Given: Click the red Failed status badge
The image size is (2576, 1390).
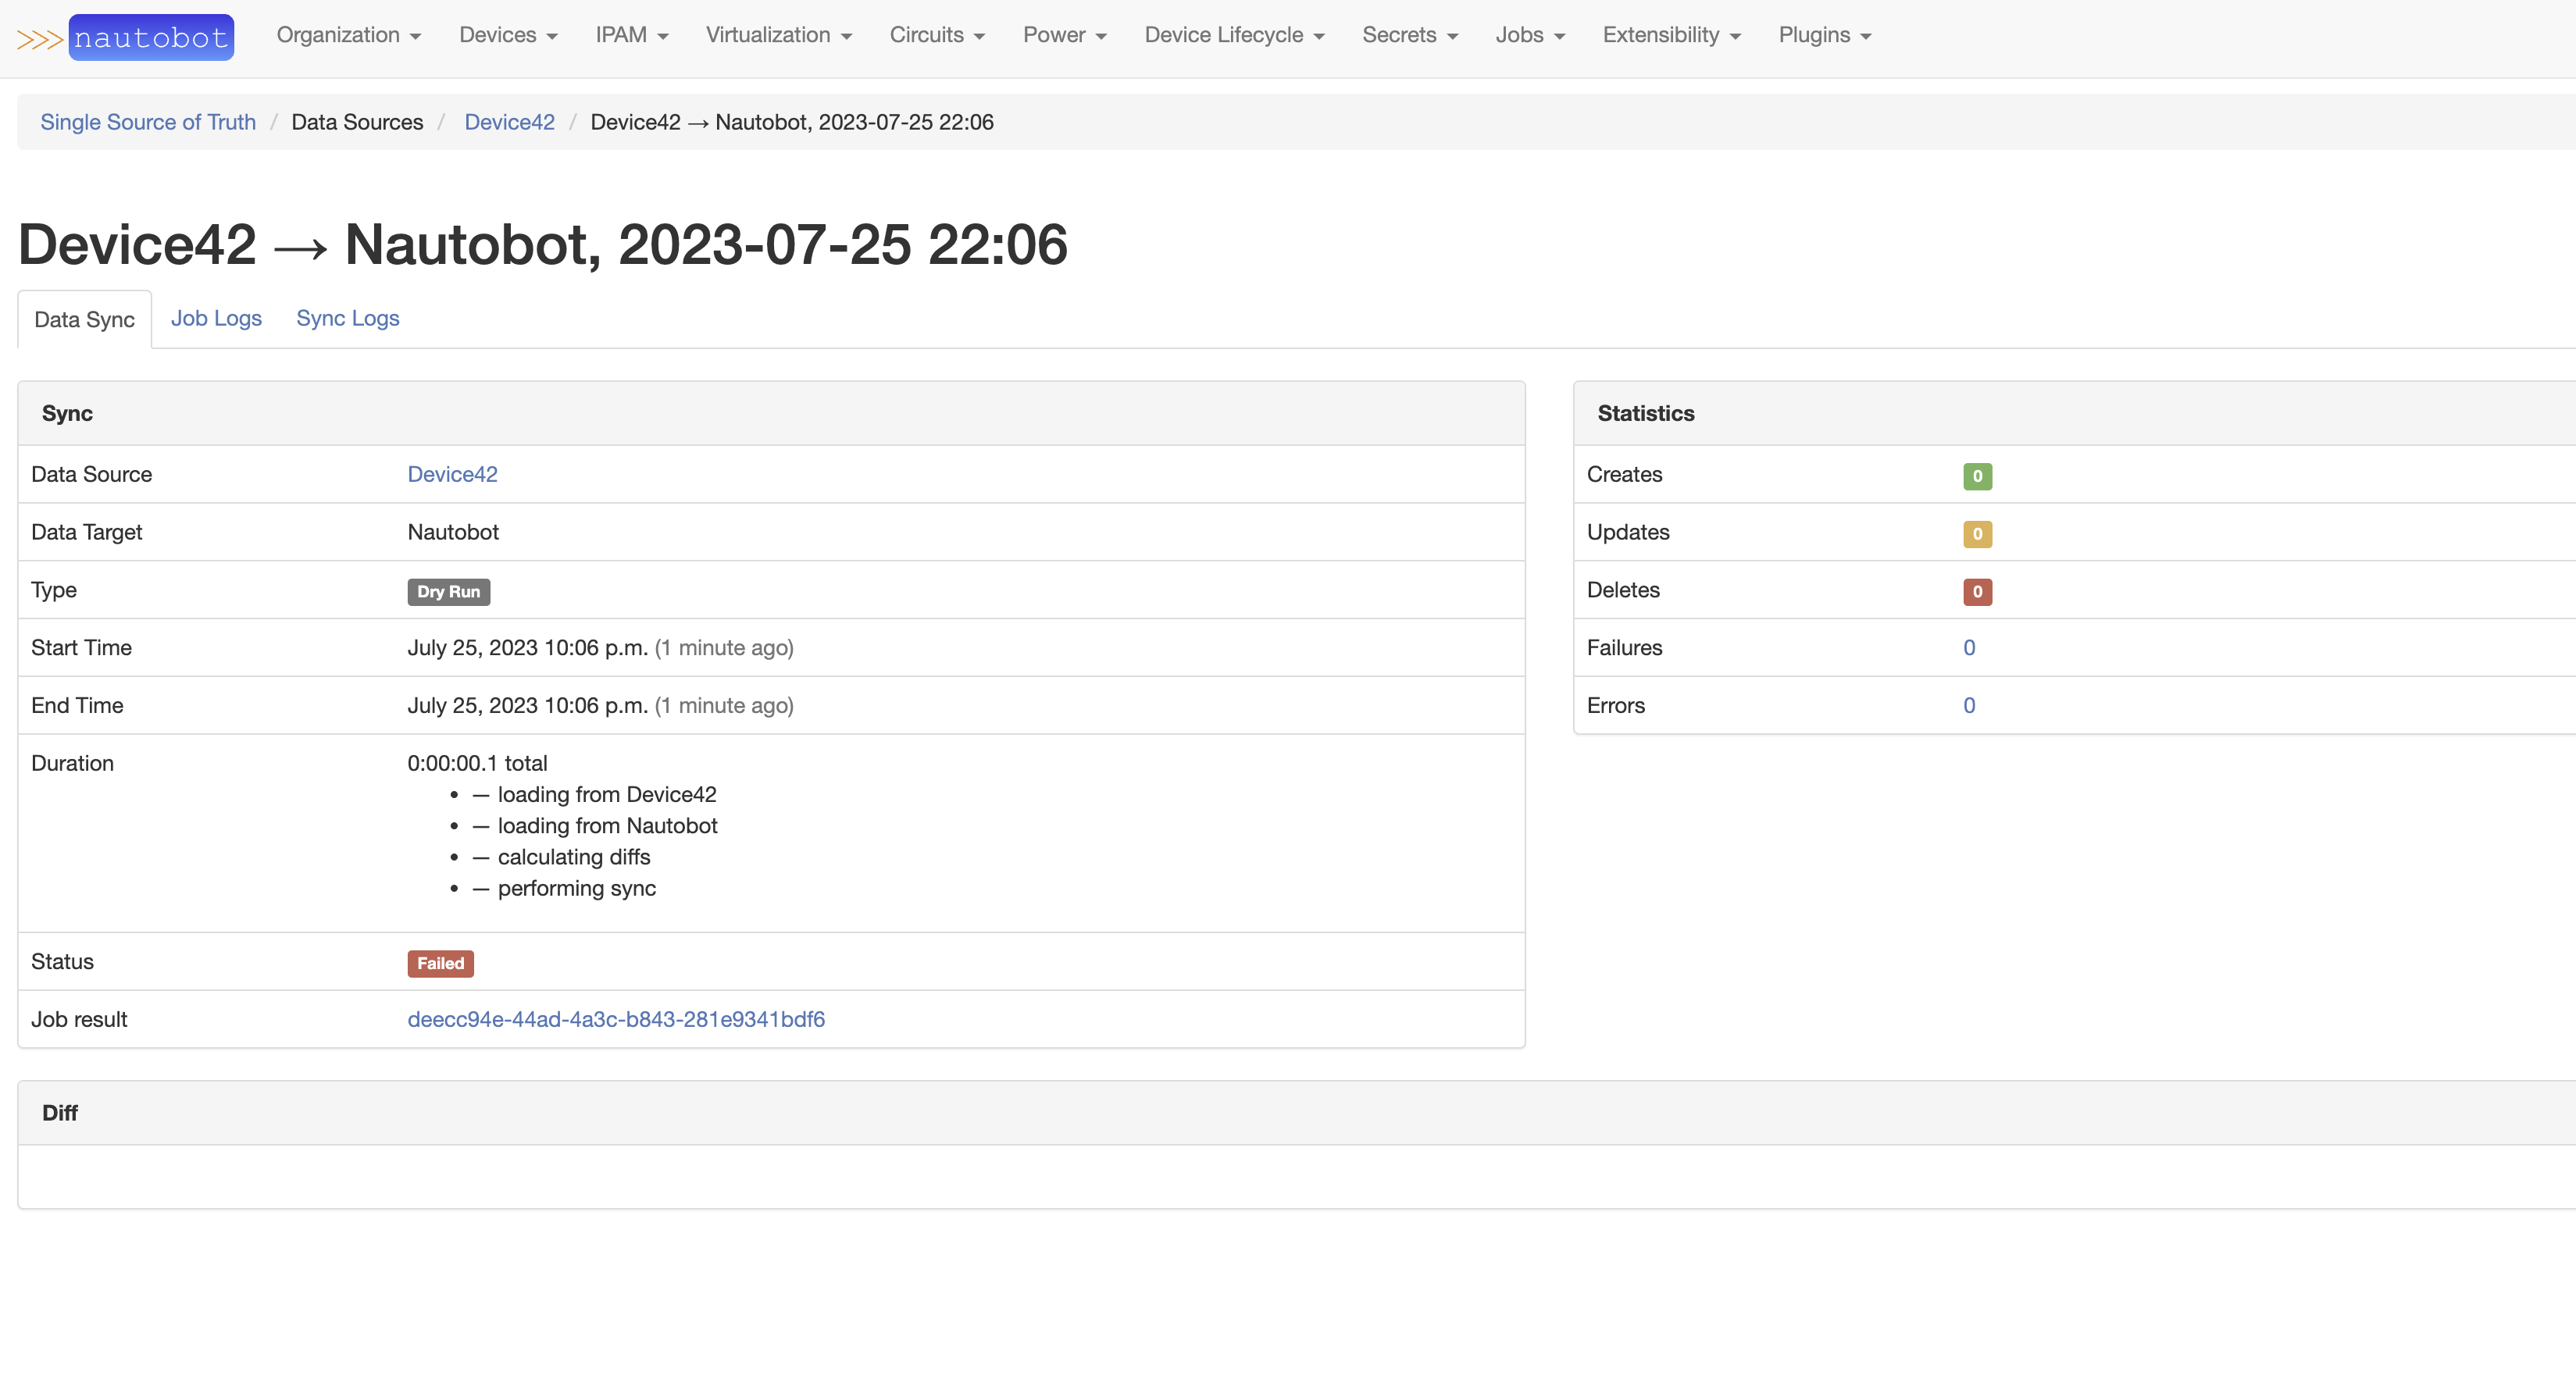Looking at the screenshot, I should click(x=440, y=963).
